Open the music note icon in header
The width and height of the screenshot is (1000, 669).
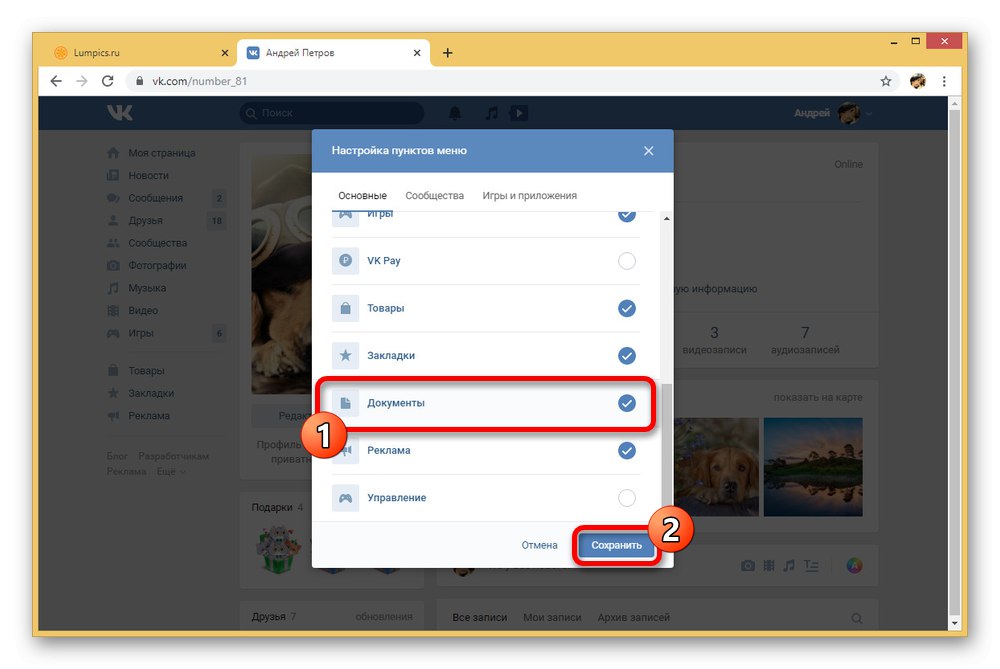[x=491, y=113]
